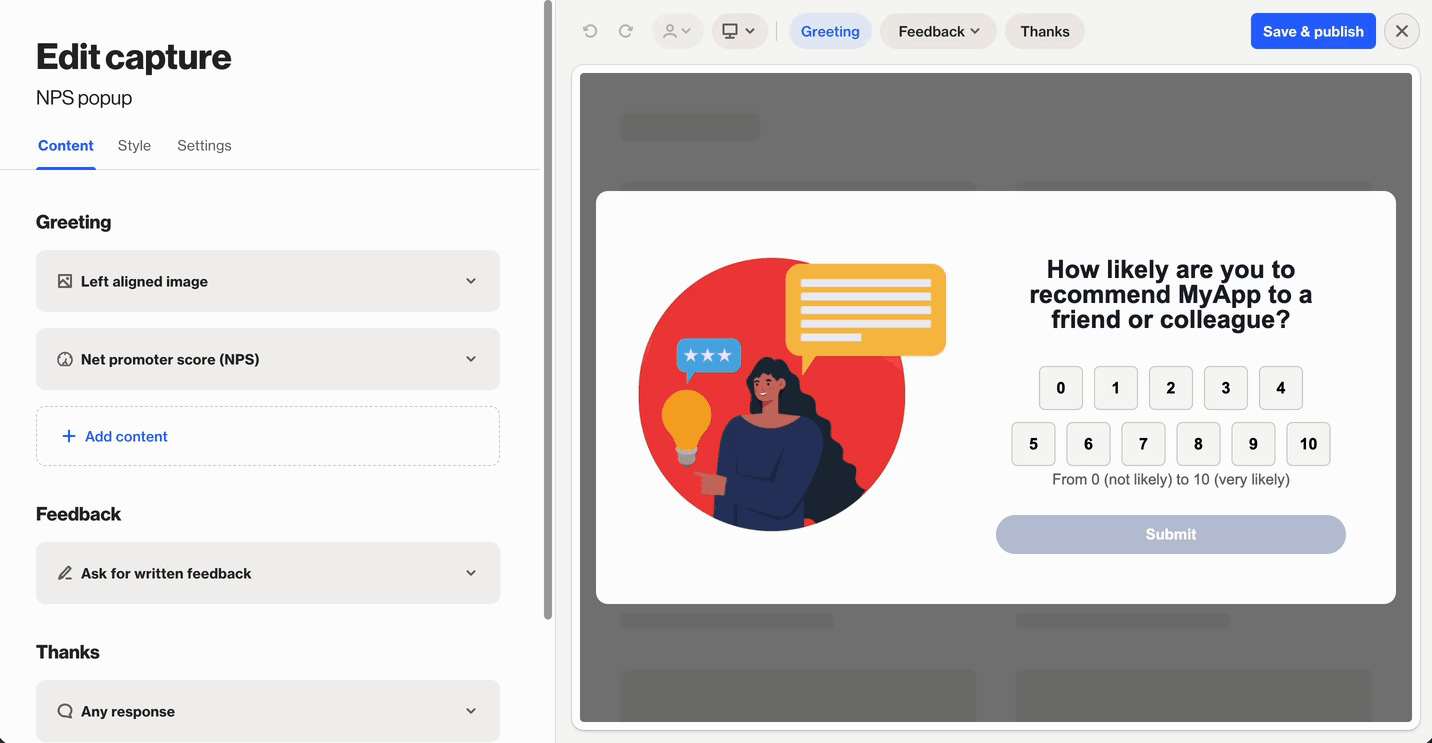Image resolution: width=1432 pixels, height=743 pixels.
Task: Close the capture editor with X icon
Action: point(1401,31)
